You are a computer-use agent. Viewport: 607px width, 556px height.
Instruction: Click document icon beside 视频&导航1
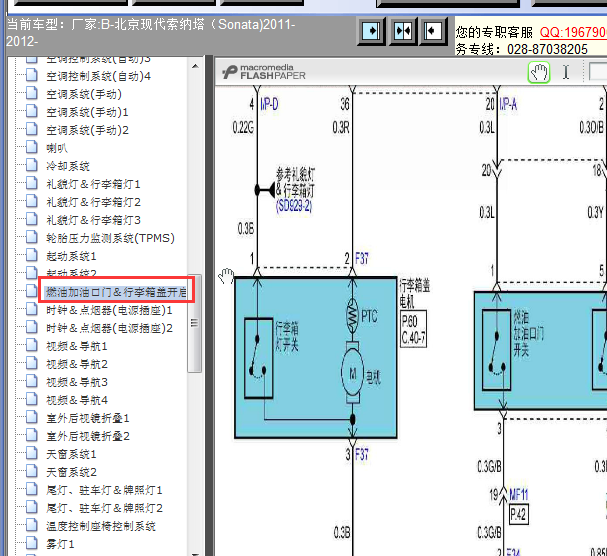pyautogui.click(x=31, y=345)
